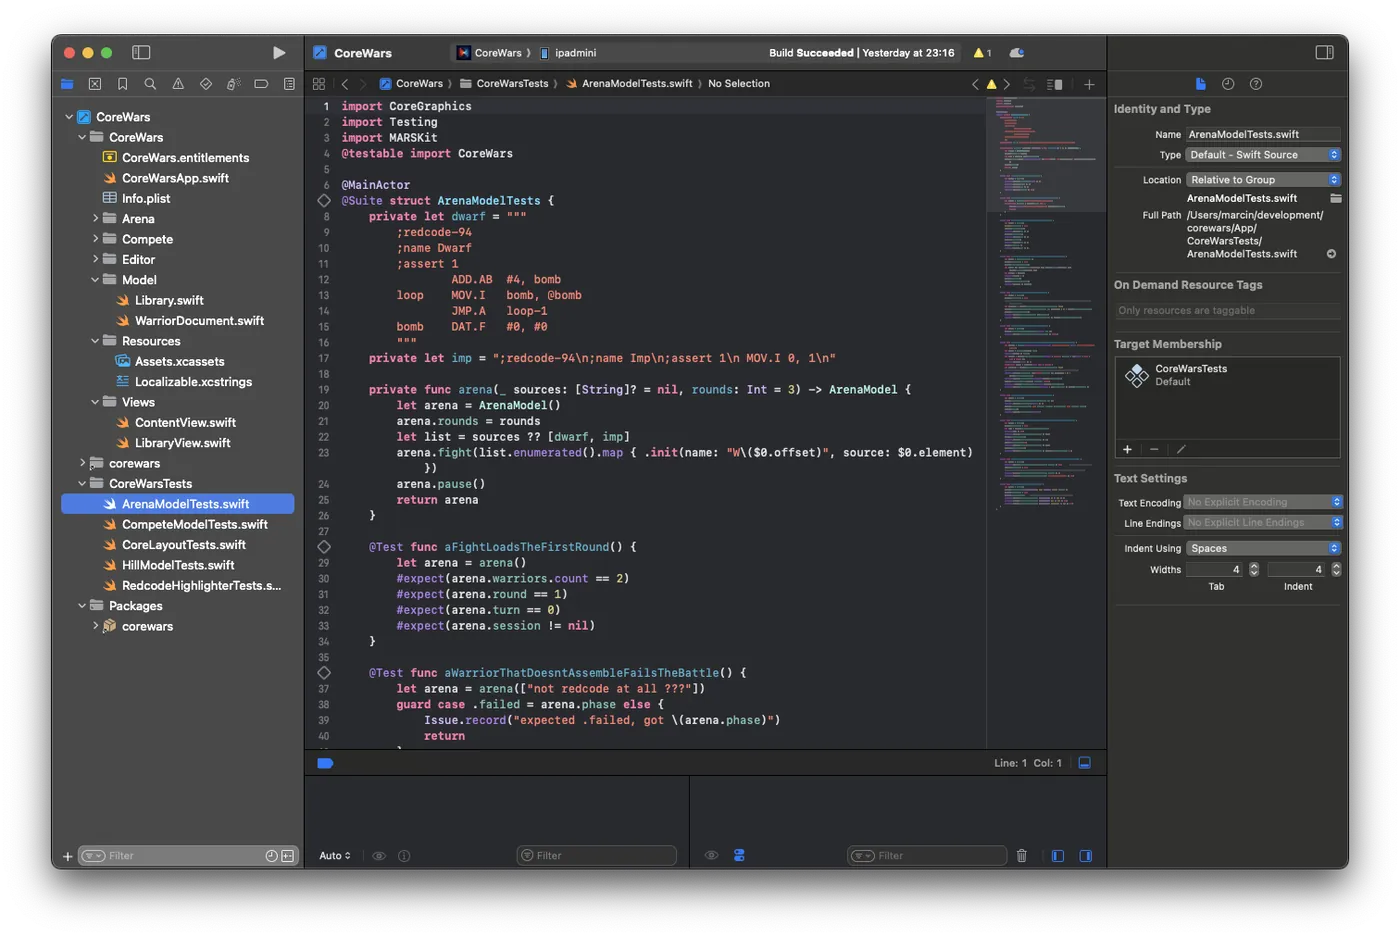Run aFightLoadsTheFirstRound test from gutter diamond
The image size is (1400, 937).
click(x=324, y=547)
